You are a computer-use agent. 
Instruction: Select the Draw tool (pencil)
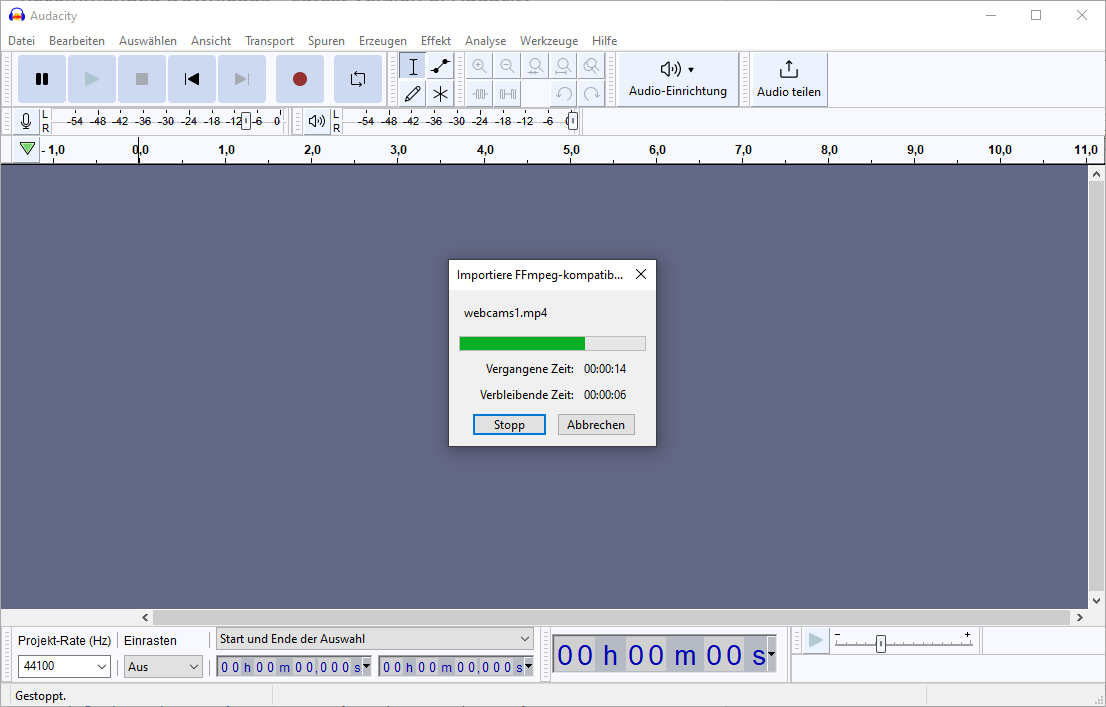click(x=412, y=93)
